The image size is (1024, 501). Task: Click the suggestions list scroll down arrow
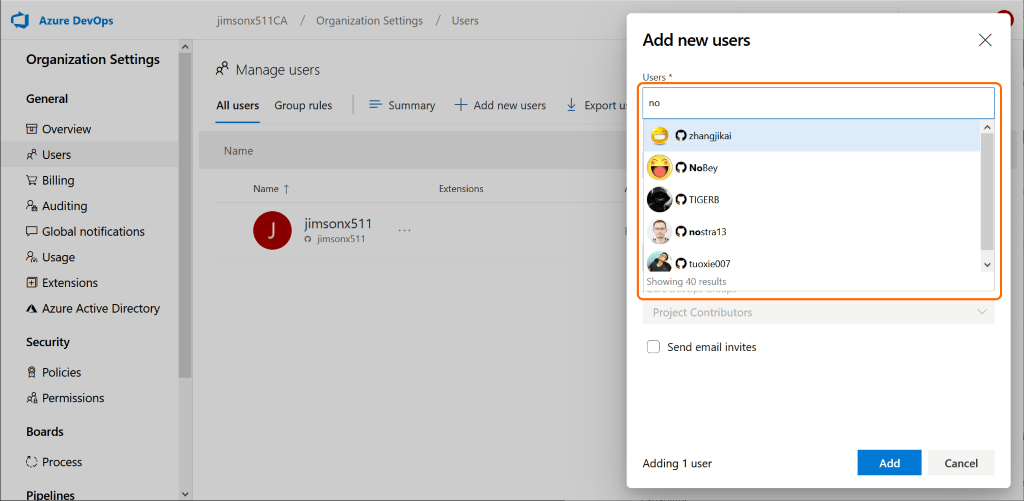pyautogui.click(x=987, y=265)
